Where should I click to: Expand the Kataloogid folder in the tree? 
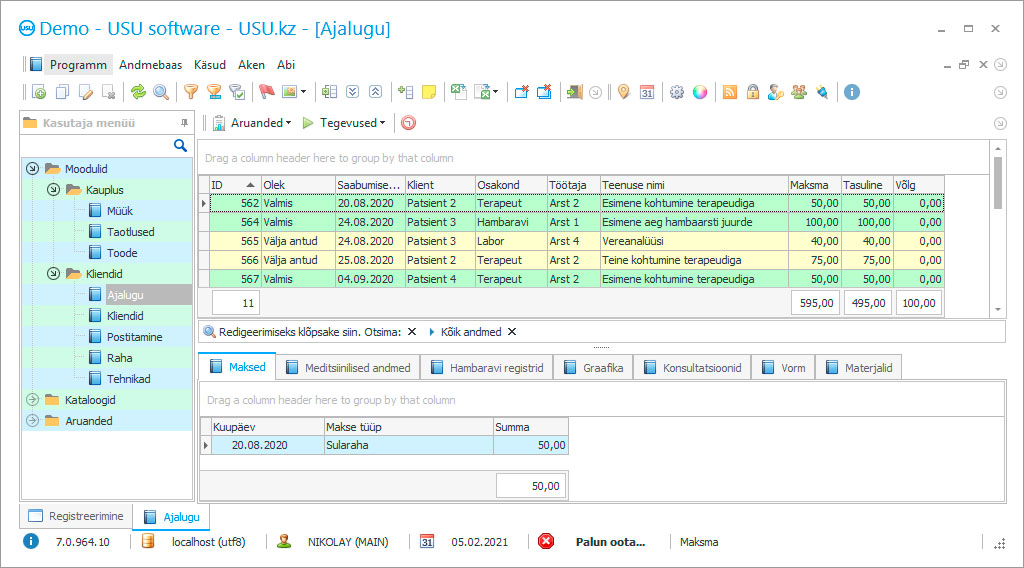tap(32, 400)
